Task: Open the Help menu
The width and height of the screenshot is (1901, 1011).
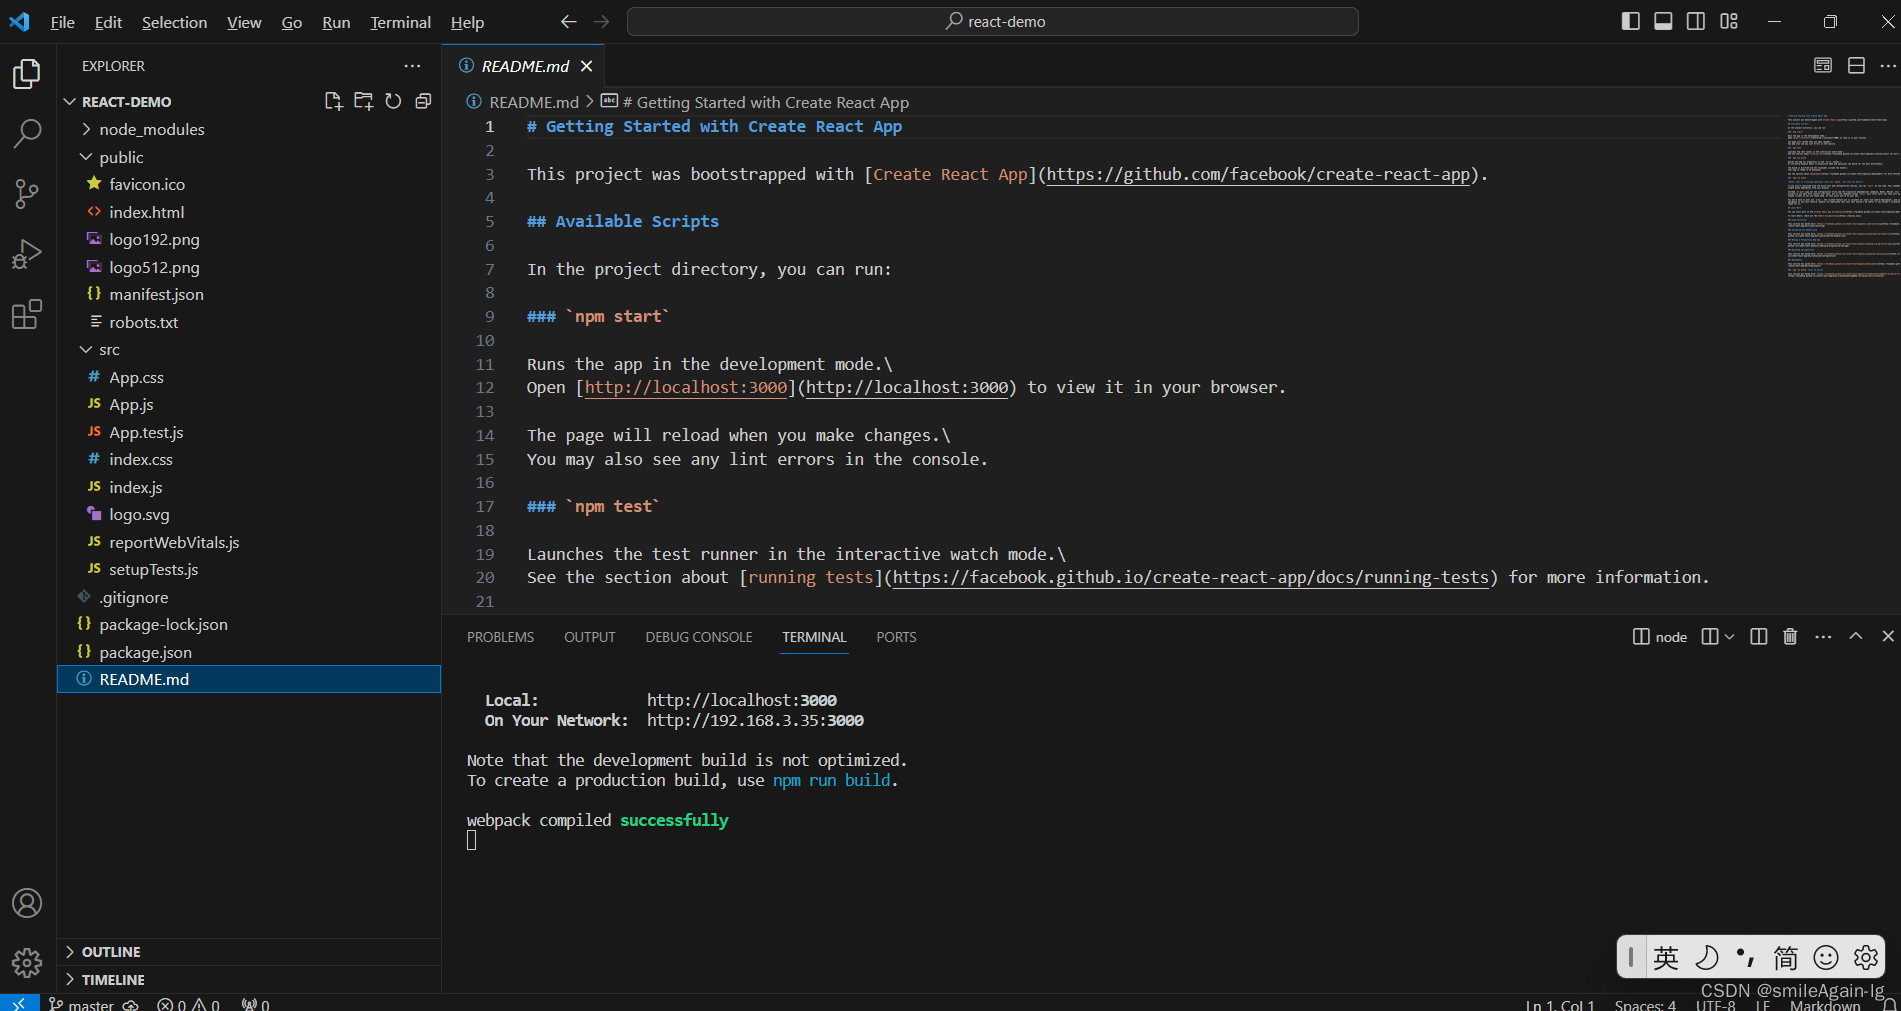Action: click(x=467, y=22)
